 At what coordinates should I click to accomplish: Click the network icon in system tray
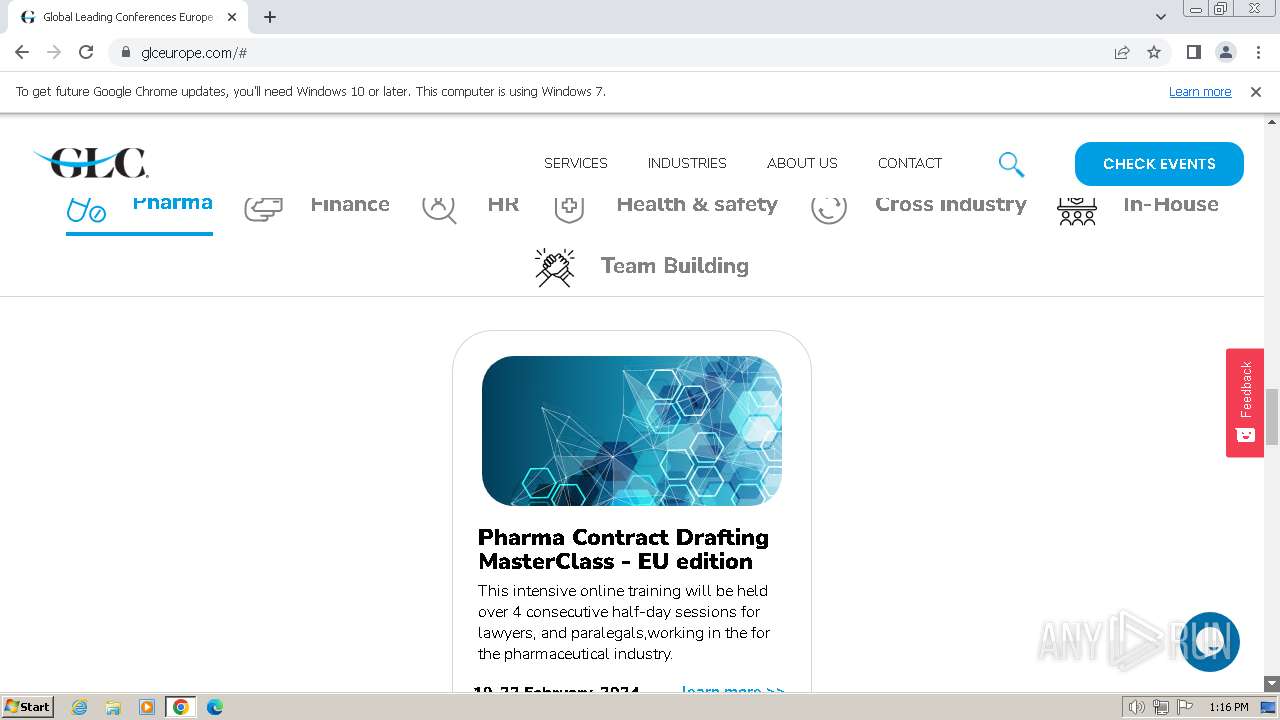(x=1161, y=707)
